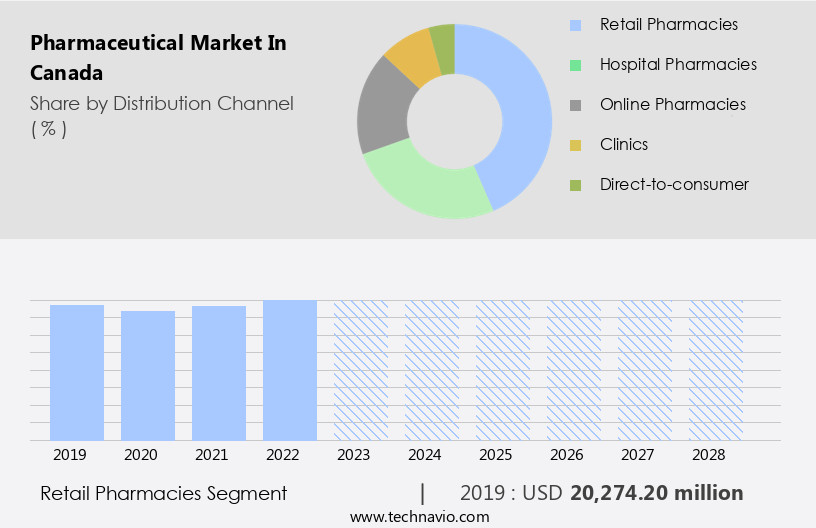Select the Hospital Pharmacies legend label
Screen dimensions: 816x528
pyautogui.click(x=678, y=64)
